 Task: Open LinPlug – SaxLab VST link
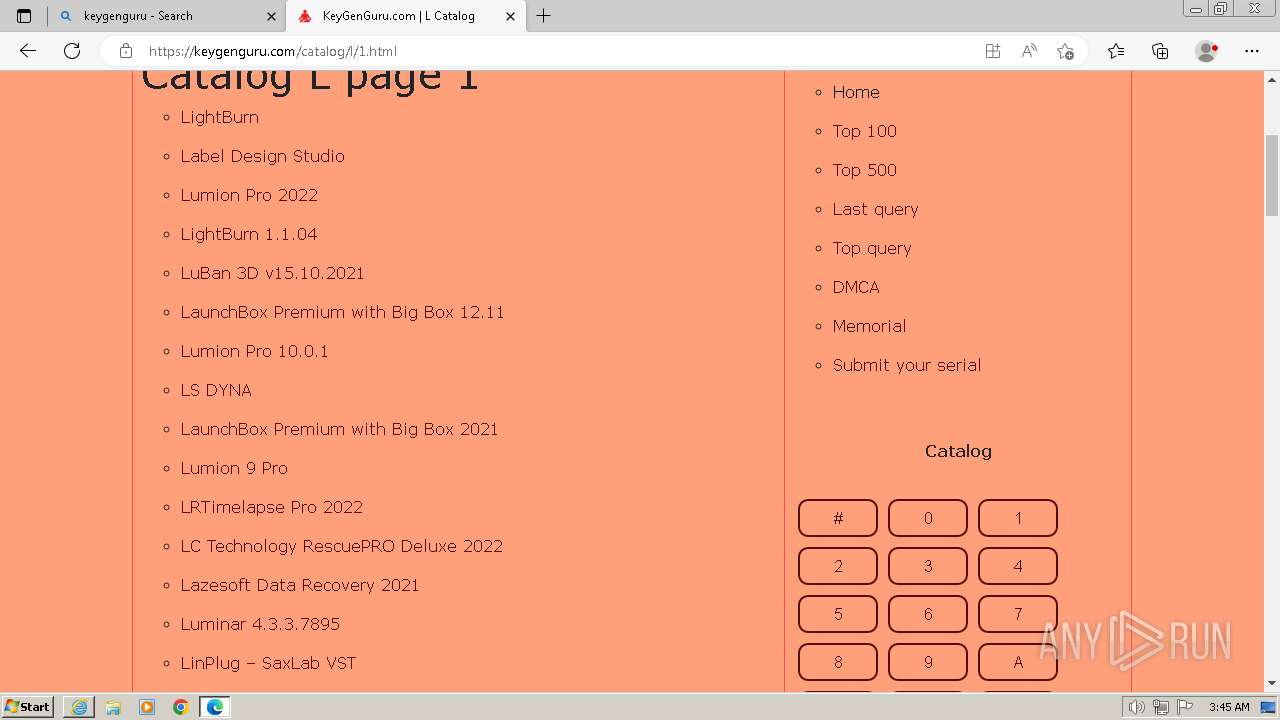pos(268,663)
